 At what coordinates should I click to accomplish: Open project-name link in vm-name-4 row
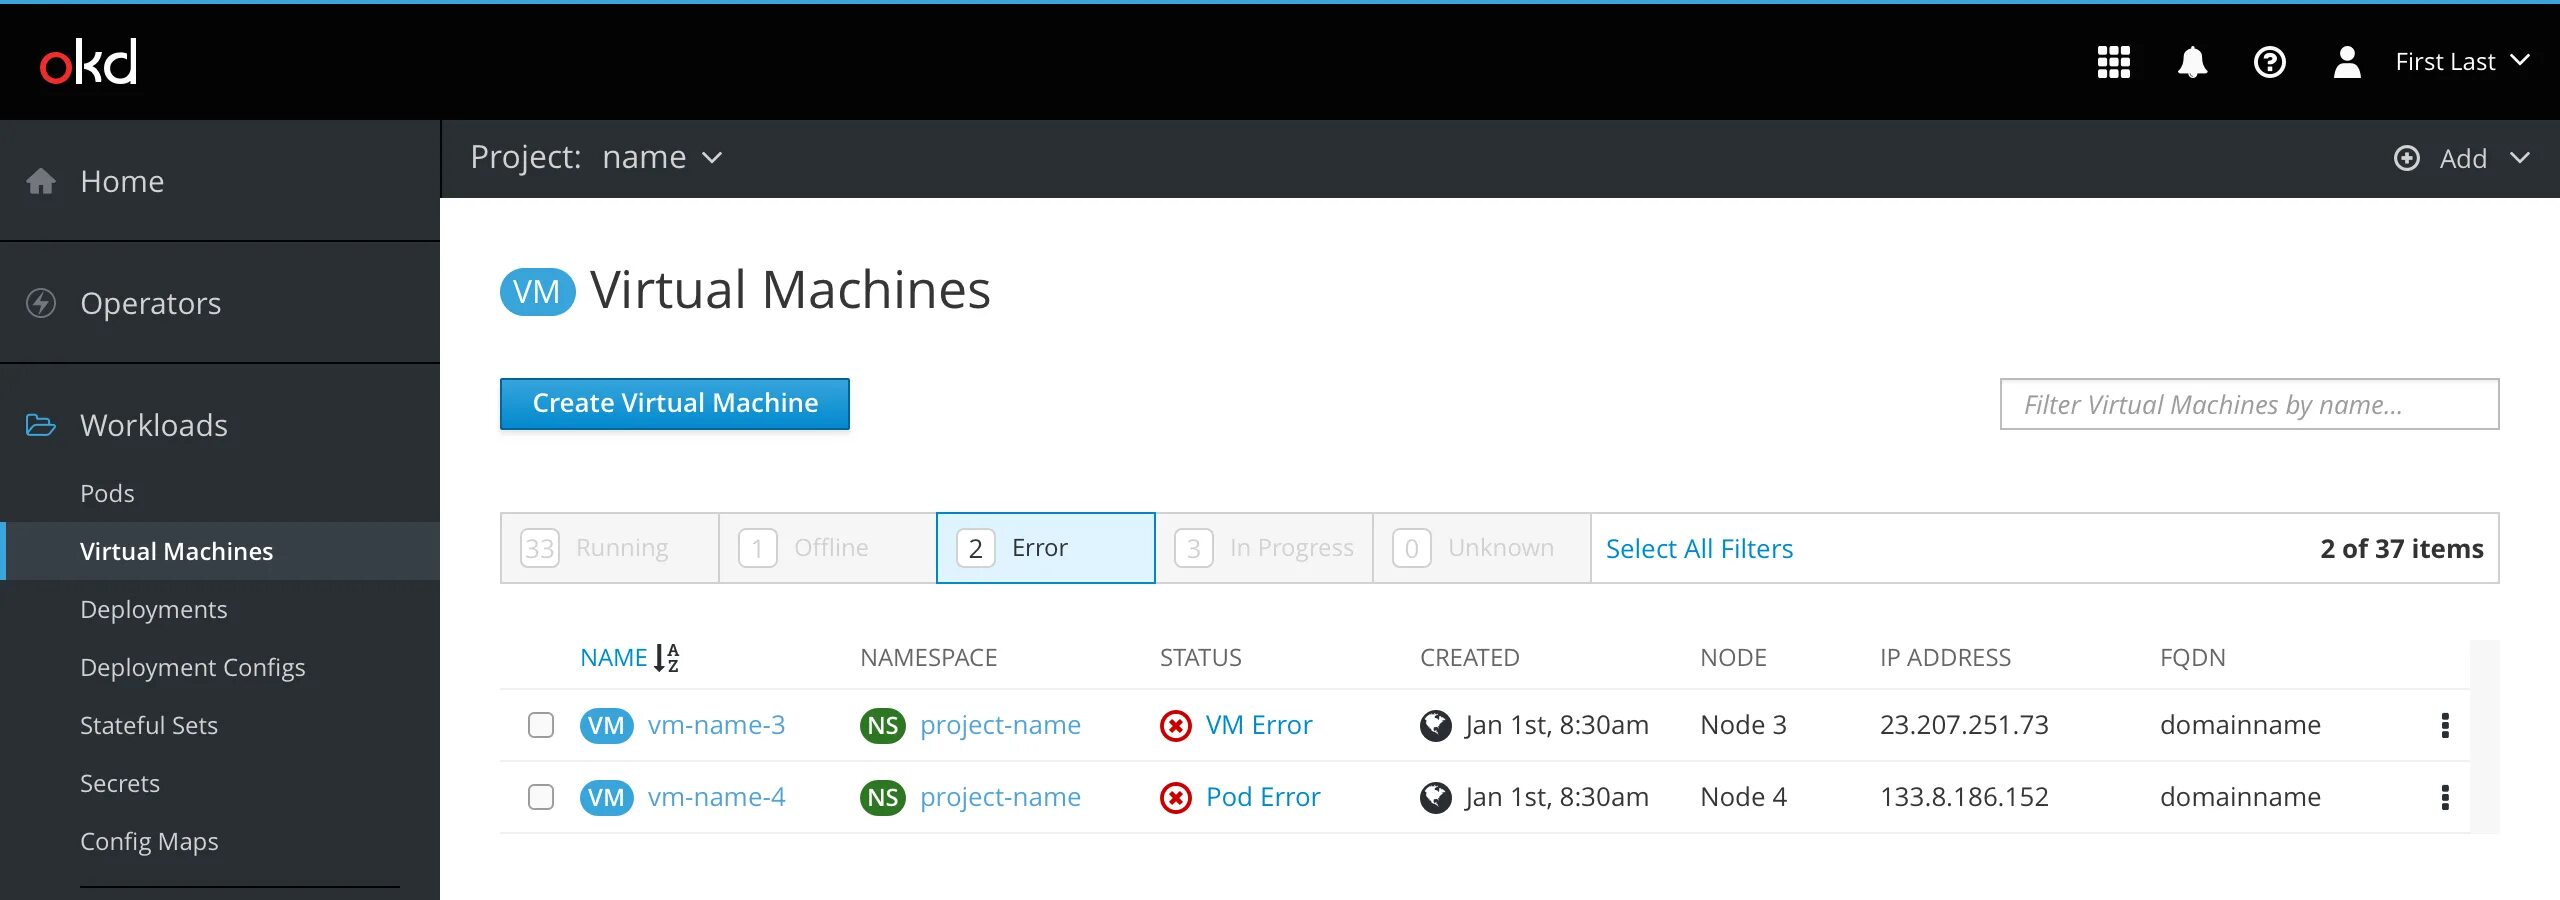click(x=1000, y=797)
